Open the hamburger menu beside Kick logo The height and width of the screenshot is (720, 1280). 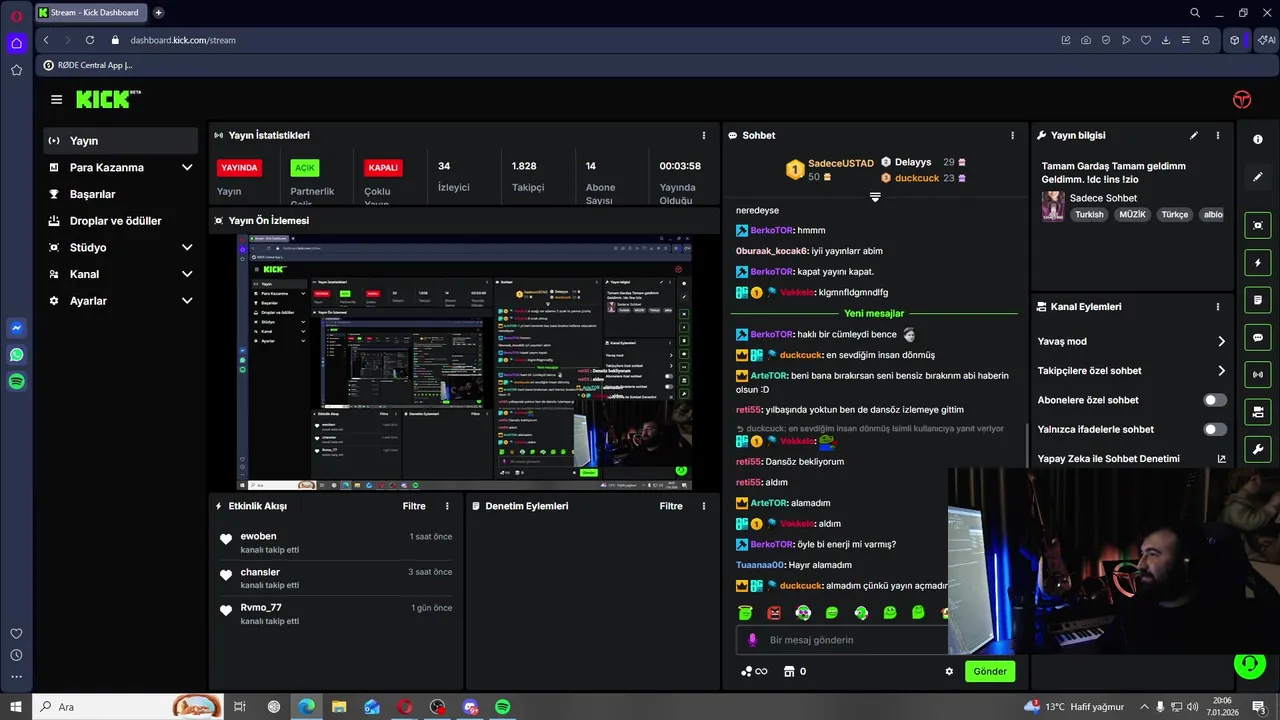(x=56, y=99)
